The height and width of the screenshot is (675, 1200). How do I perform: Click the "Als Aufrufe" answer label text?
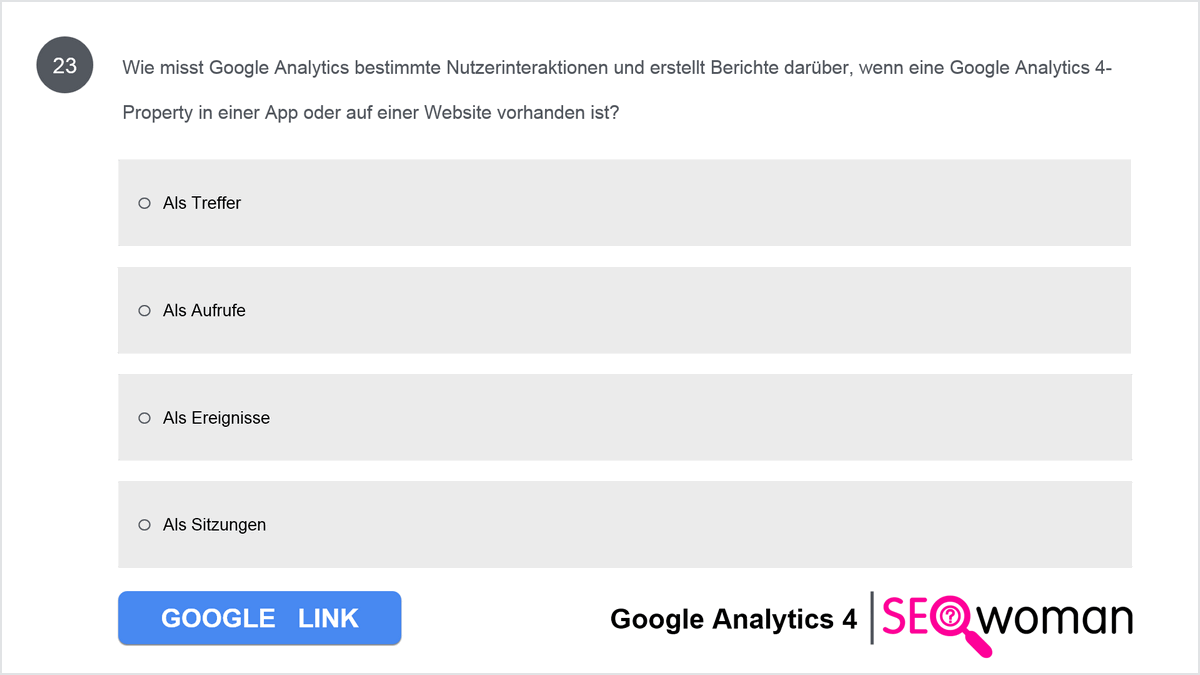pos(204,311)
